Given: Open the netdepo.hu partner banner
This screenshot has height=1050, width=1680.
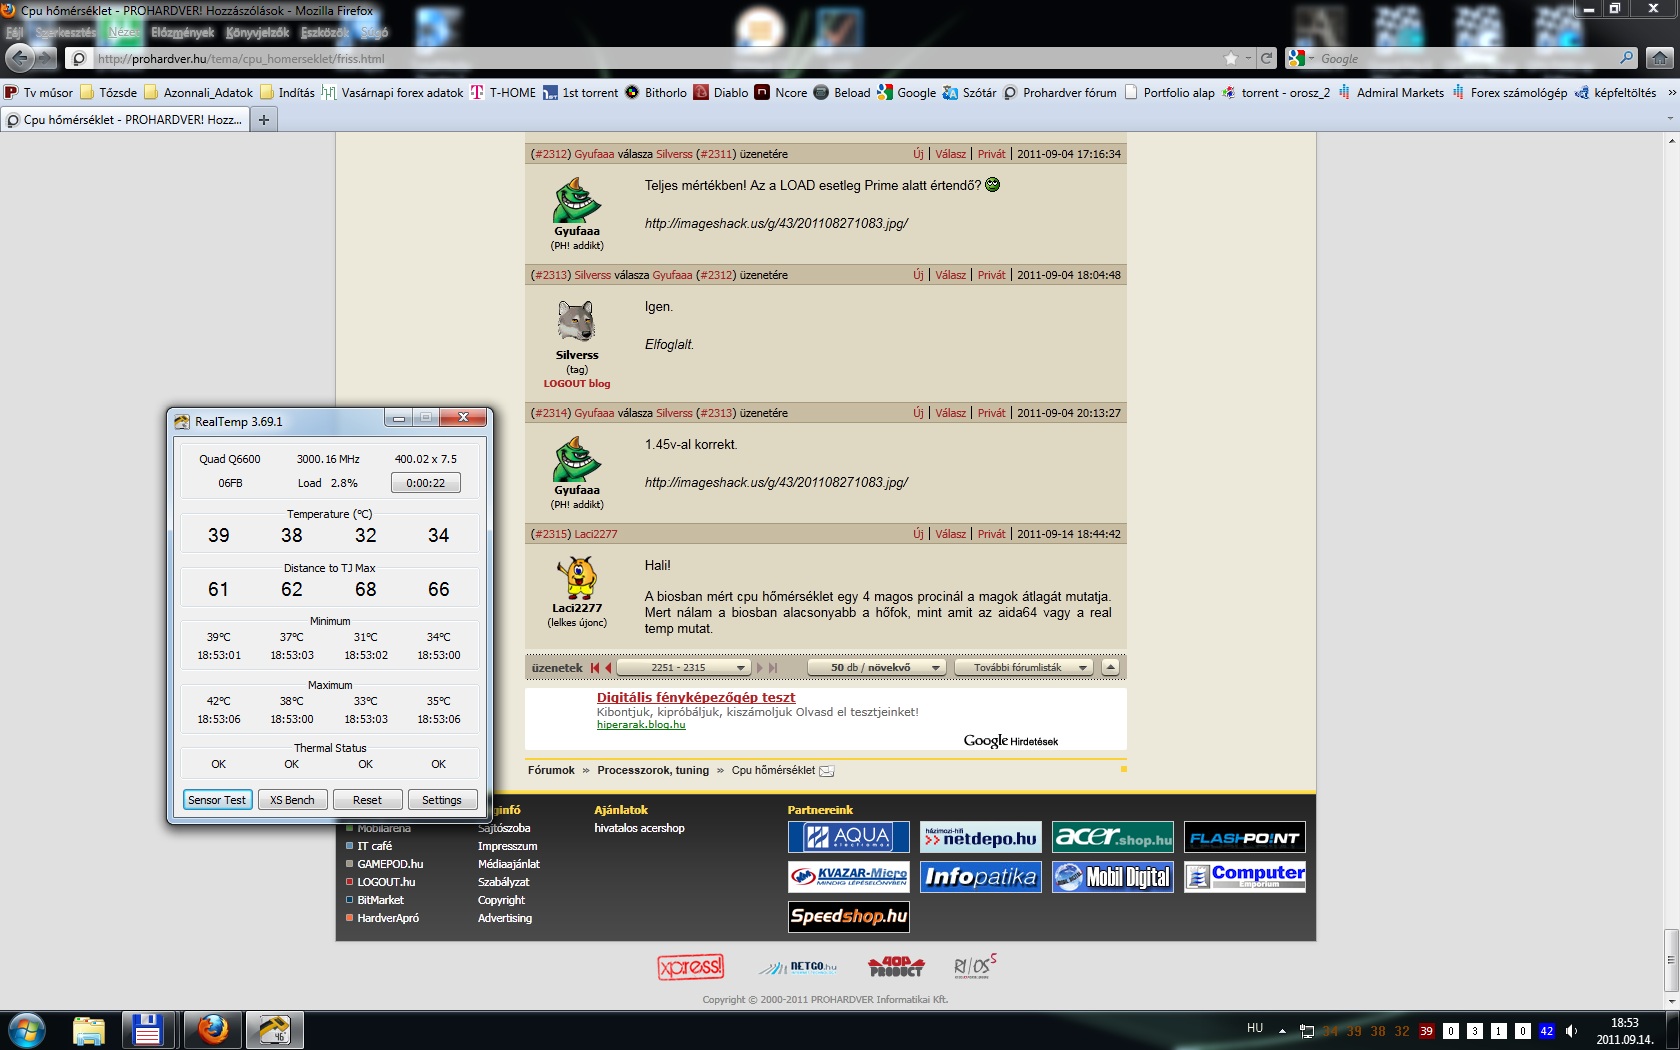Looking at the screenshot, I should (x=980, y=837).
